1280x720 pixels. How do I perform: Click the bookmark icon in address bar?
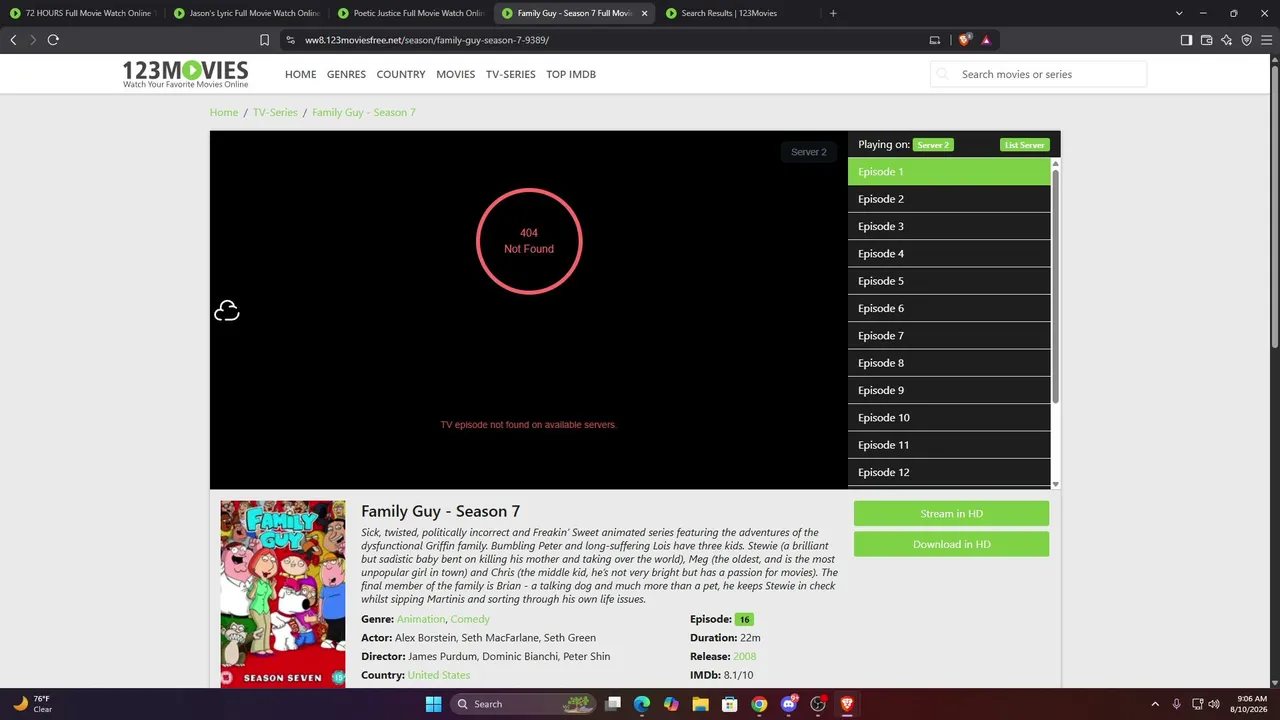pyautogui.click(x=264, y=40)
